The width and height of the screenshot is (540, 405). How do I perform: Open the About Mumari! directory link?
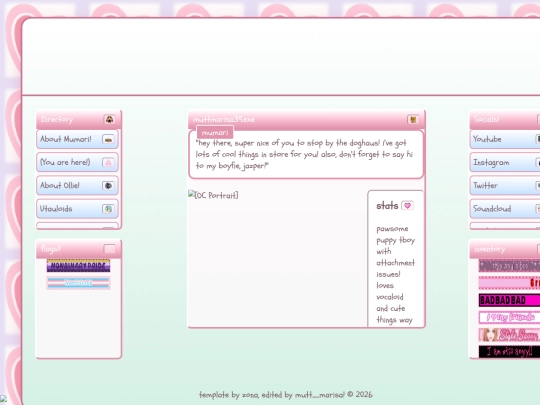[x=77, y=139]
